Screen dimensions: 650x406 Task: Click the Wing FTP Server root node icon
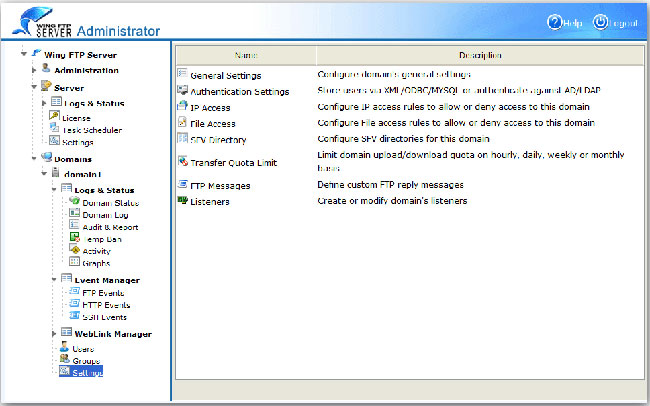(x=36, y=53)
